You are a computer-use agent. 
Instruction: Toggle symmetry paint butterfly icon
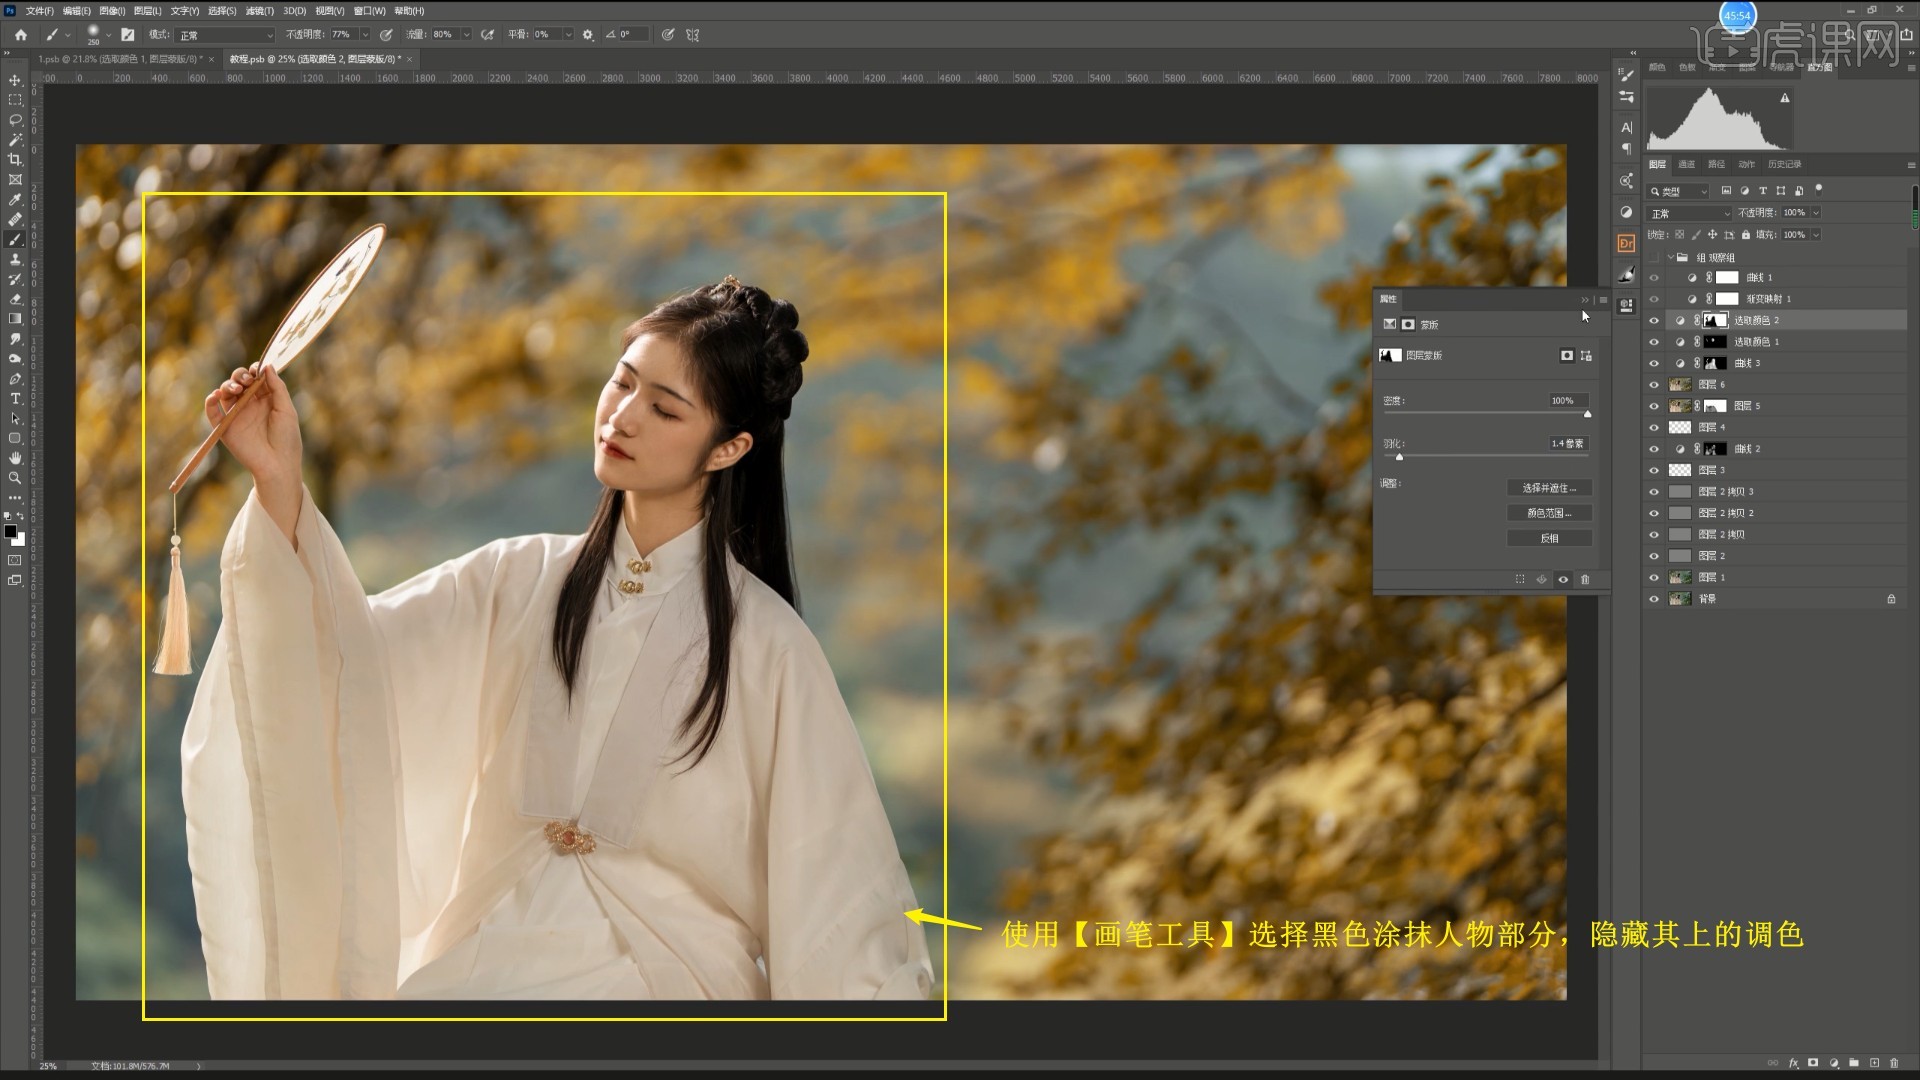tap(693, 34)
